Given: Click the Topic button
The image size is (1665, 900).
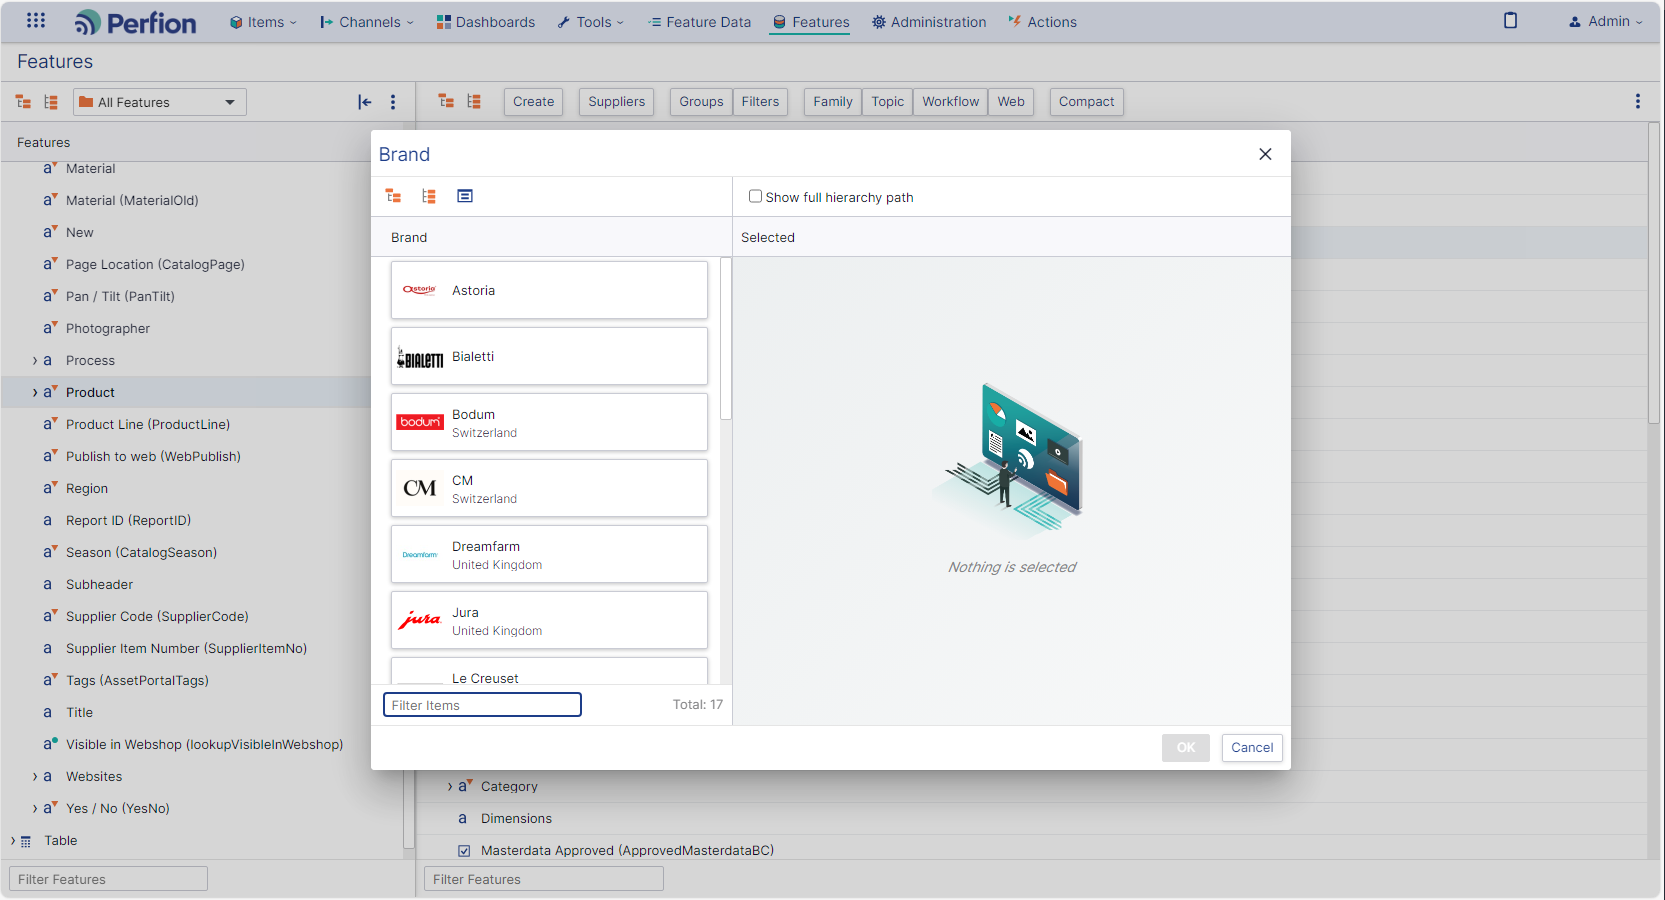Looking at the screenshot, I should [887, 102].
